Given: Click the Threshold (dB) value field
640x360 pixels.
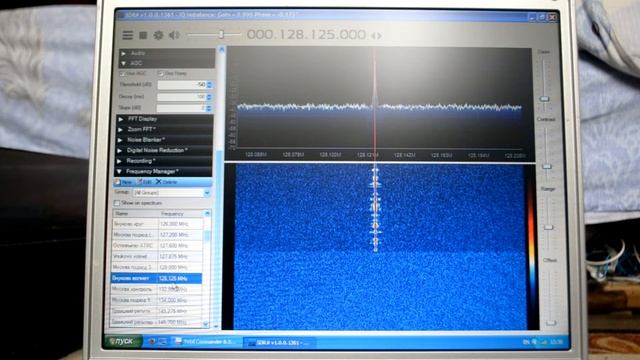Looking at the screenshot, I should (x=182, y=85).
